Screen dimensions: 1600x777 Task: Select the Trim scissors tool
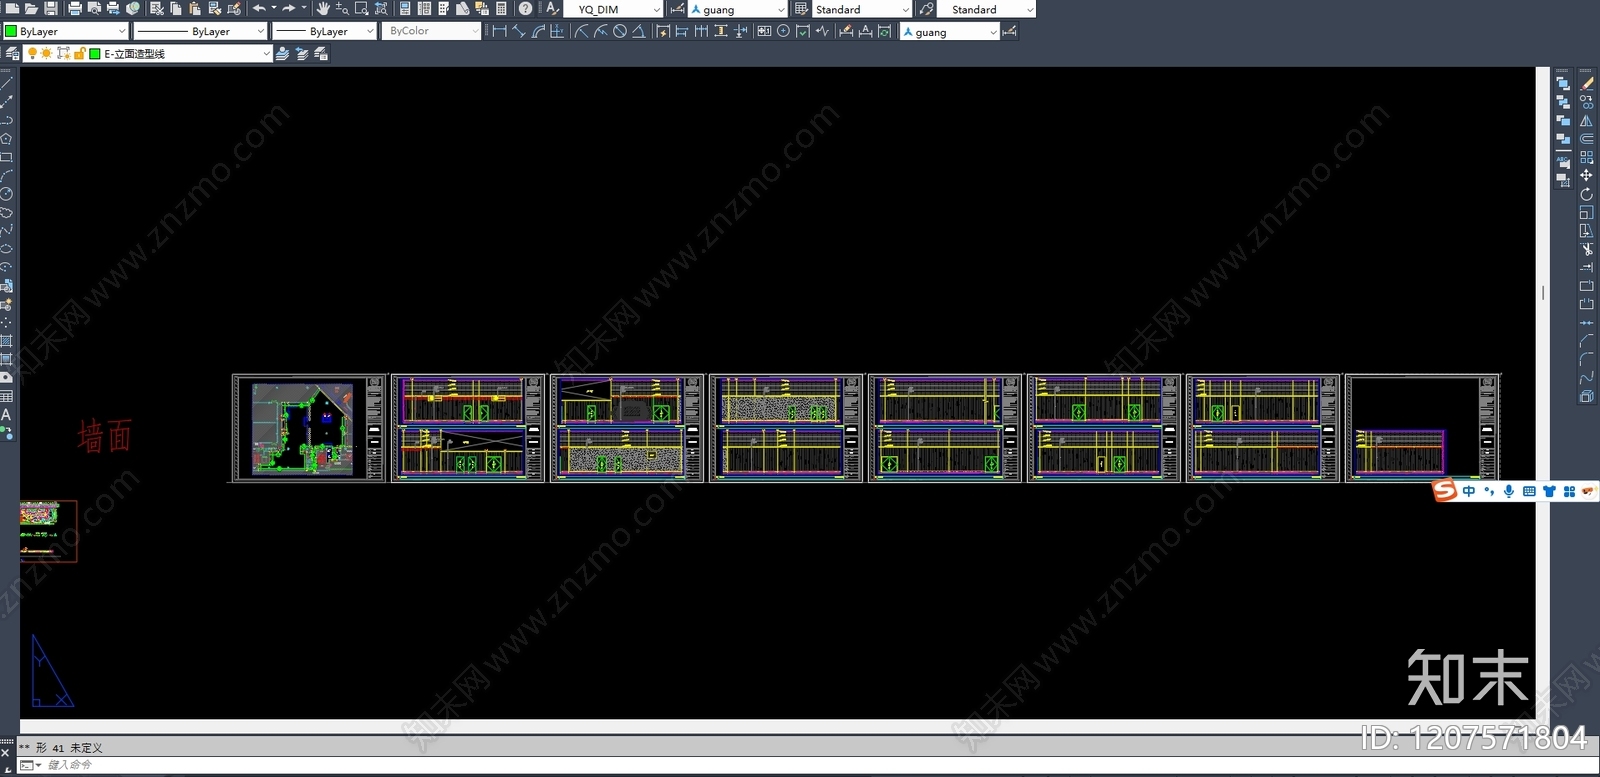click(1587, 249)
